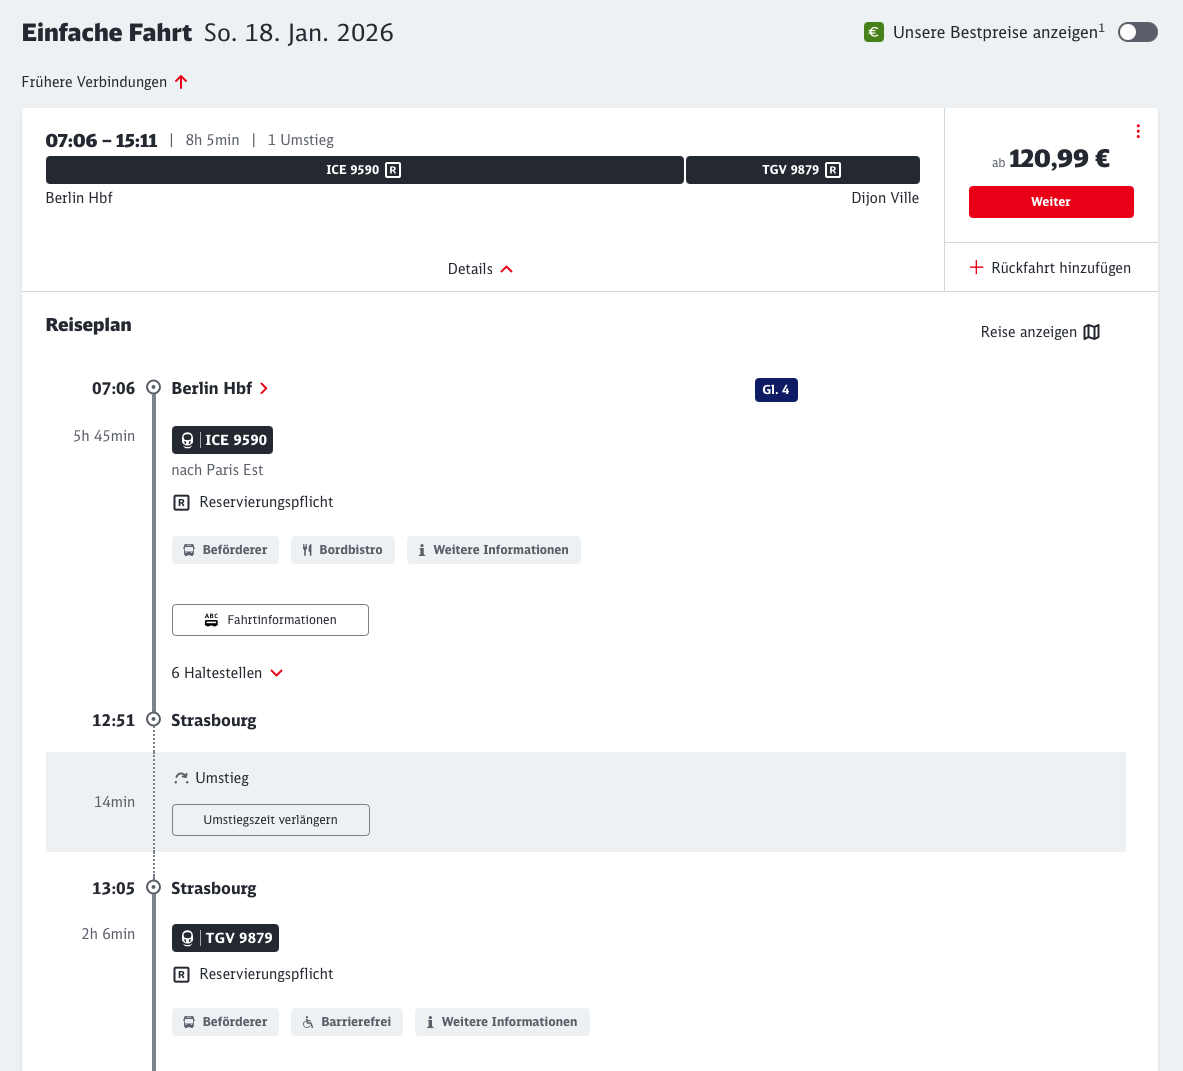
Task: Open the three-dot options menu
Action: [x=1137, y=132]
